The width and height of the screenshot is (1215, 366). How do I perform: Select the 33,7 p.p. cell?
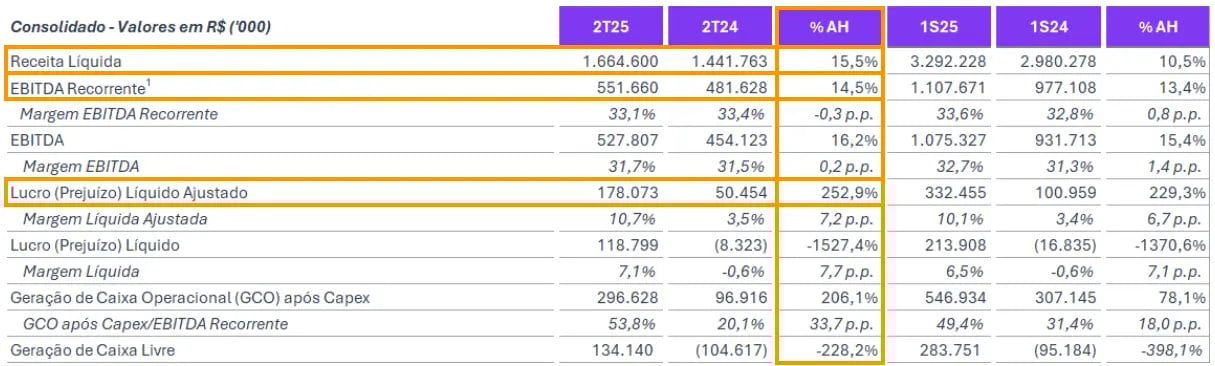(x=846, y=322)
